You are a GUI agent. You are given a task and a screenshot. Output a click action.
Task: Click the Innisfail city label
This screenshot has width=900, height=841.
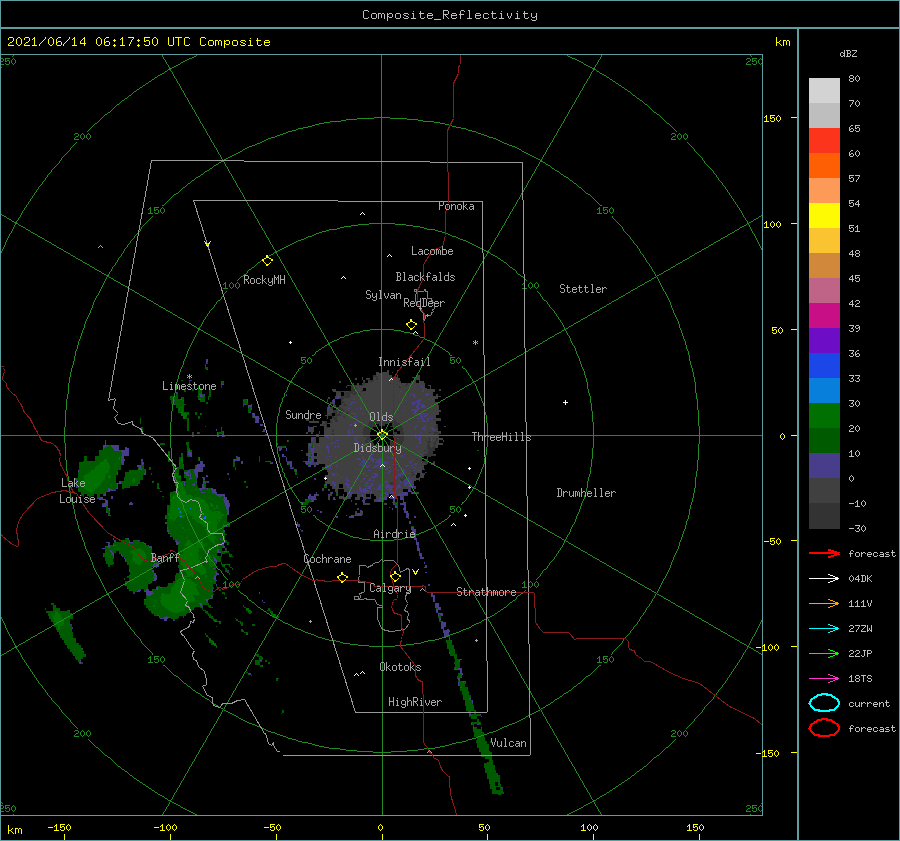tap(404, 362)
